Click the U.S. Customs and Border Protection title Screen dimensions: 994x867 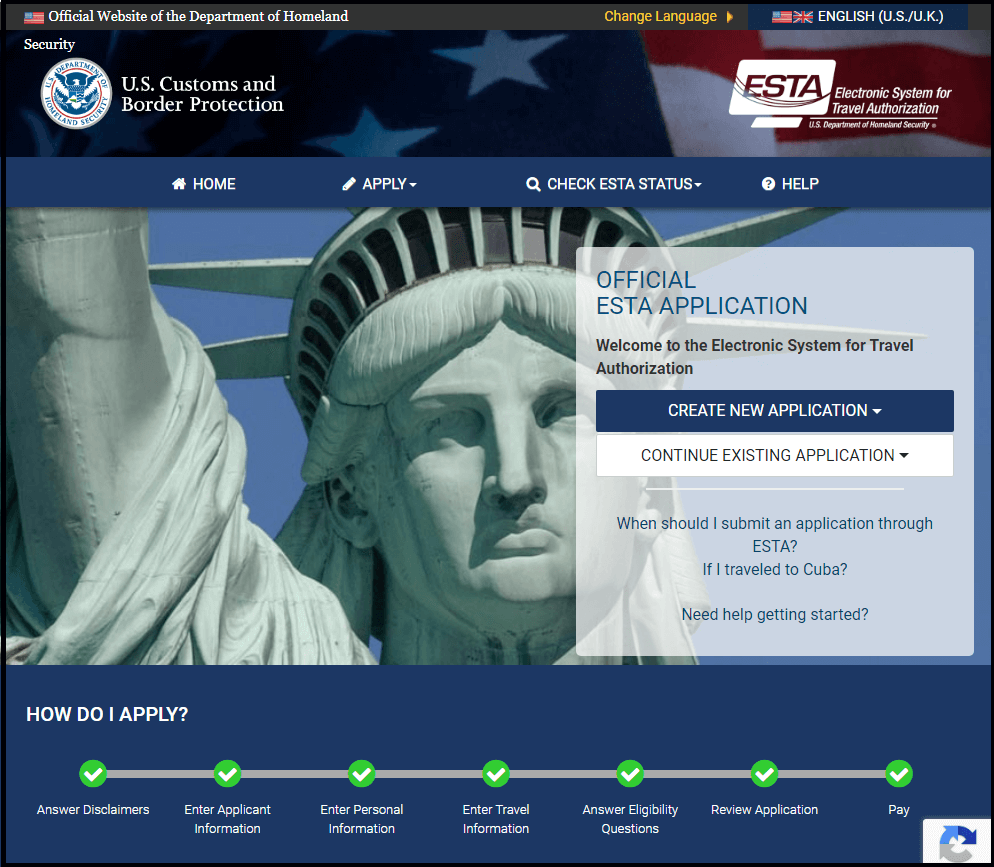(202, 94)
